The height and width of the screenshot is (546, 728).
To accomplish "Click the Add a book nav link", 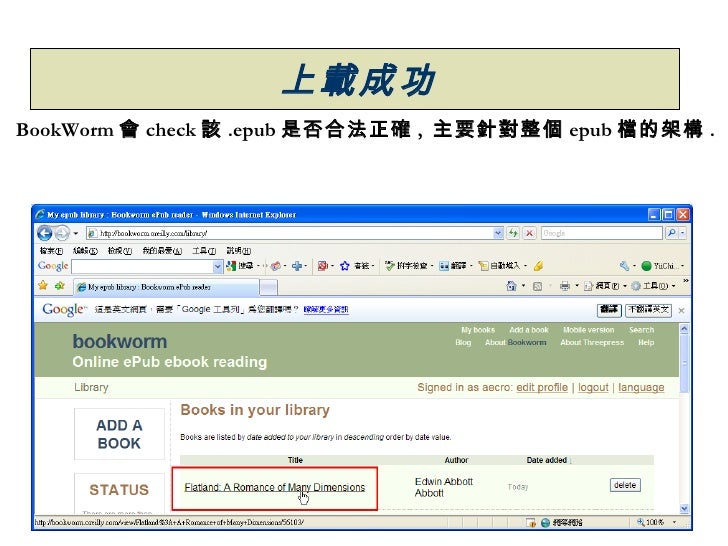I will (x=529, y=330).
